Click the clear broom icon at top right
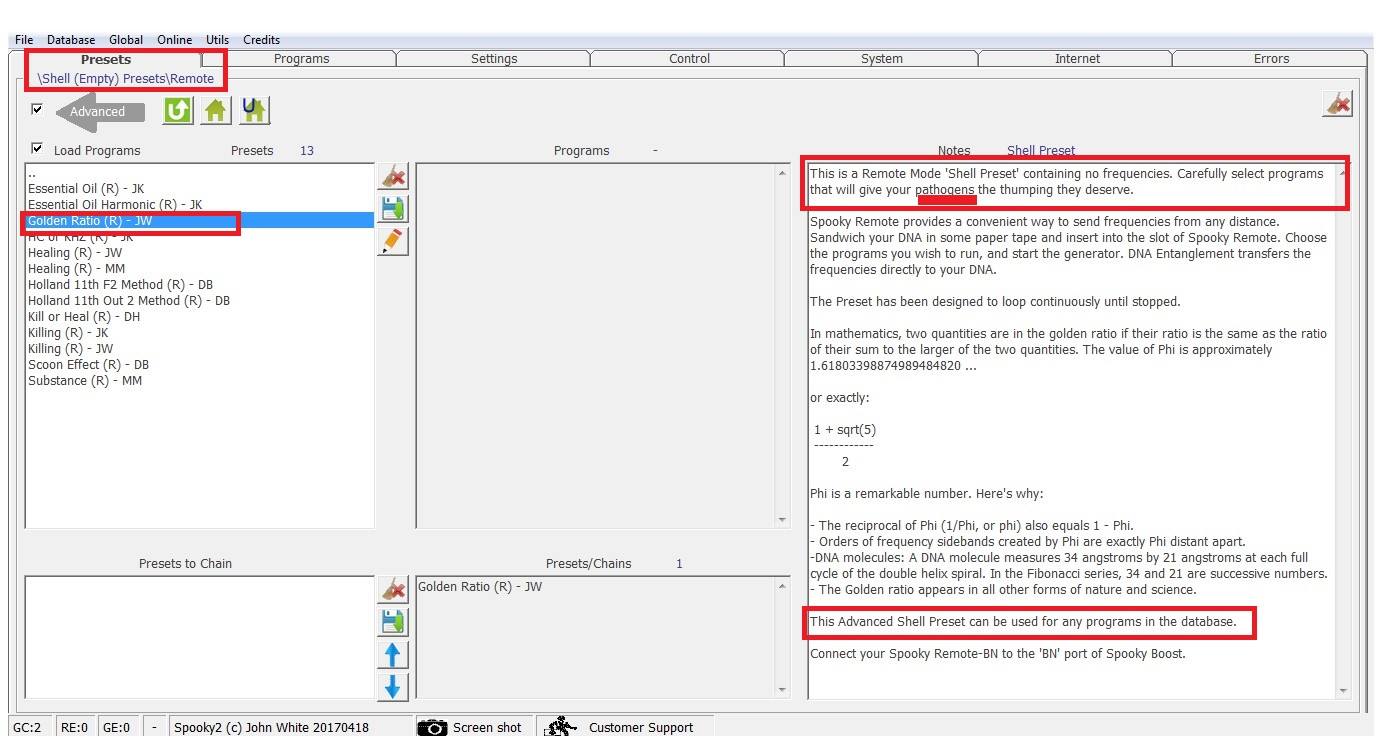The image size is (1382, 744). point(1337,103)
